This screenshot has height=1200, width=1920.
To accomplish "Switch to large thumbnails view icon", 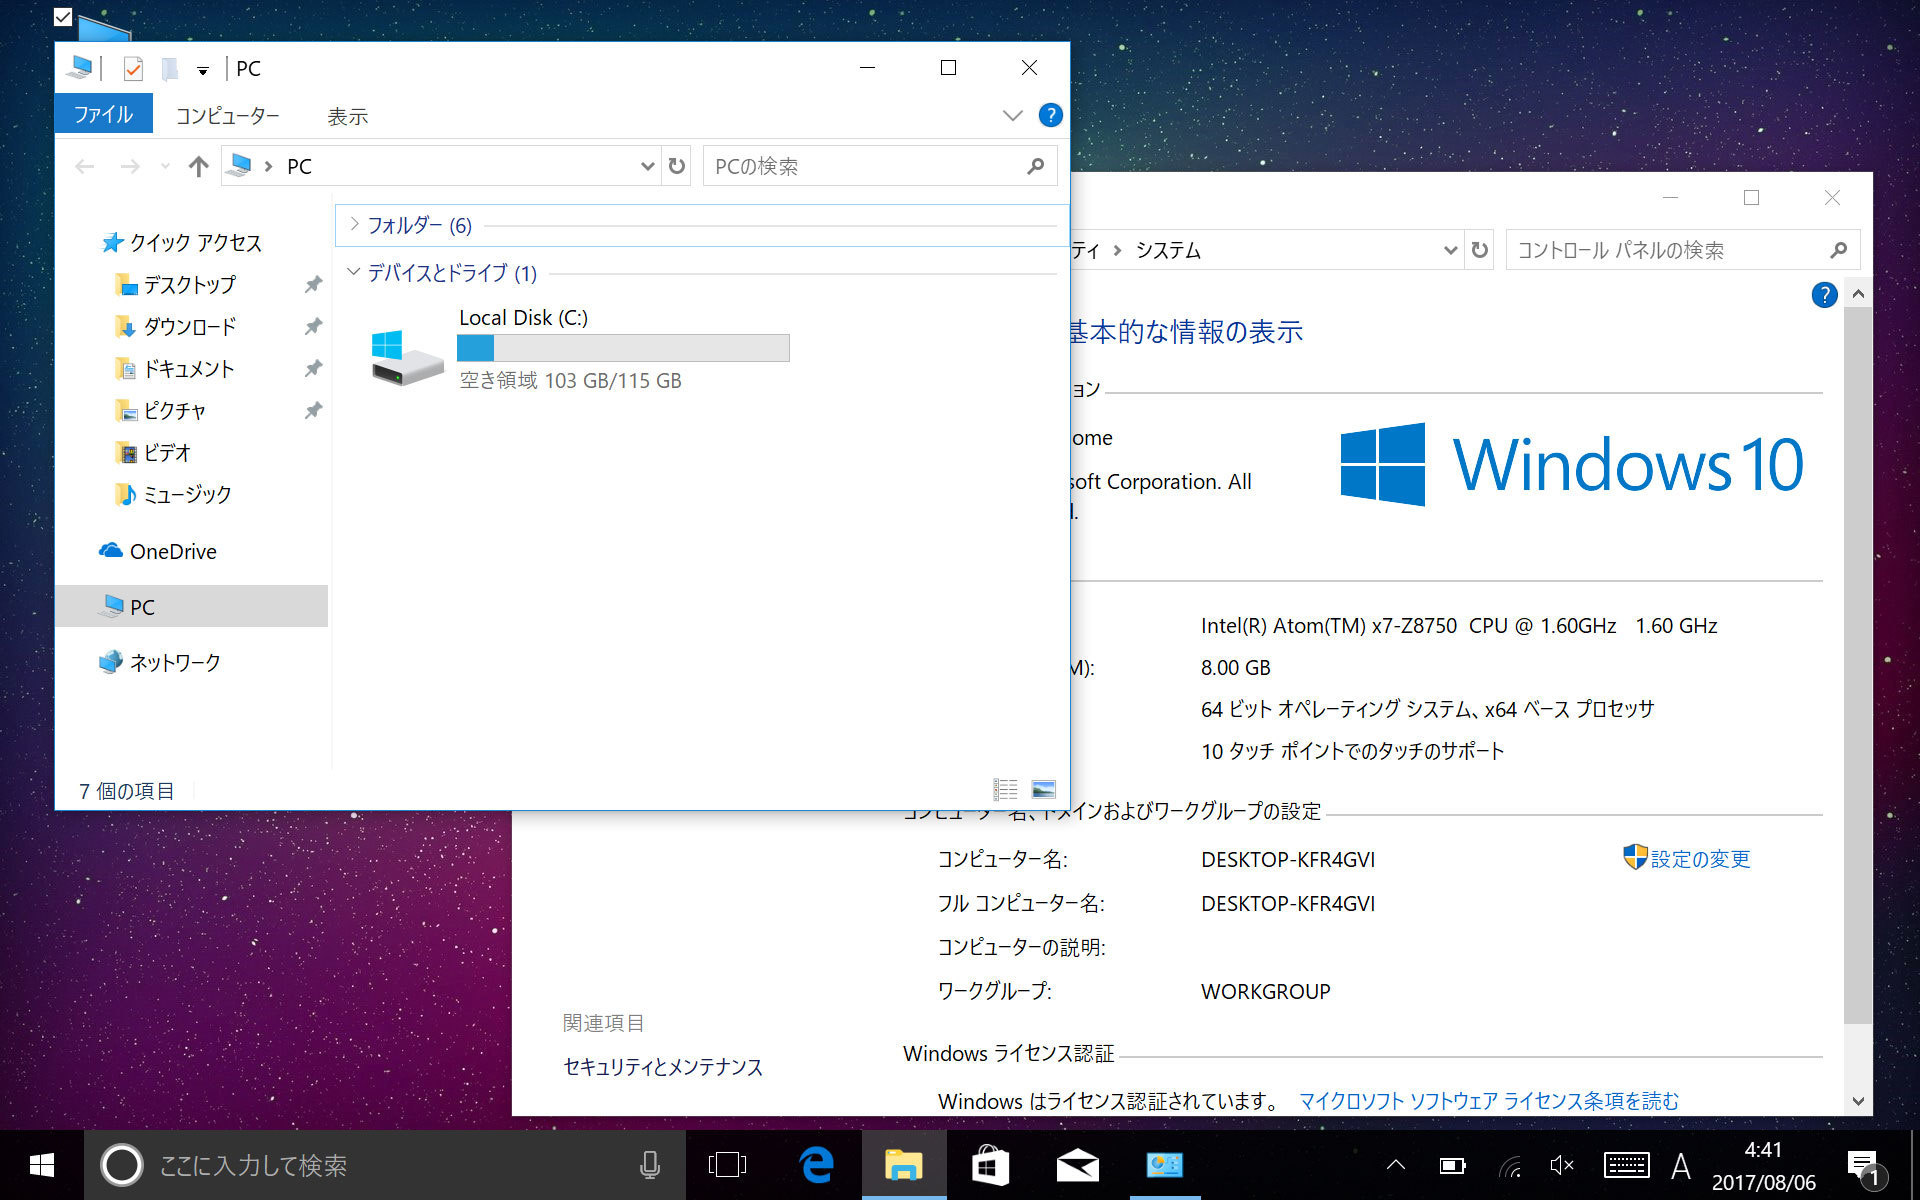I will pyautogui.click(x=1043, y=790).
